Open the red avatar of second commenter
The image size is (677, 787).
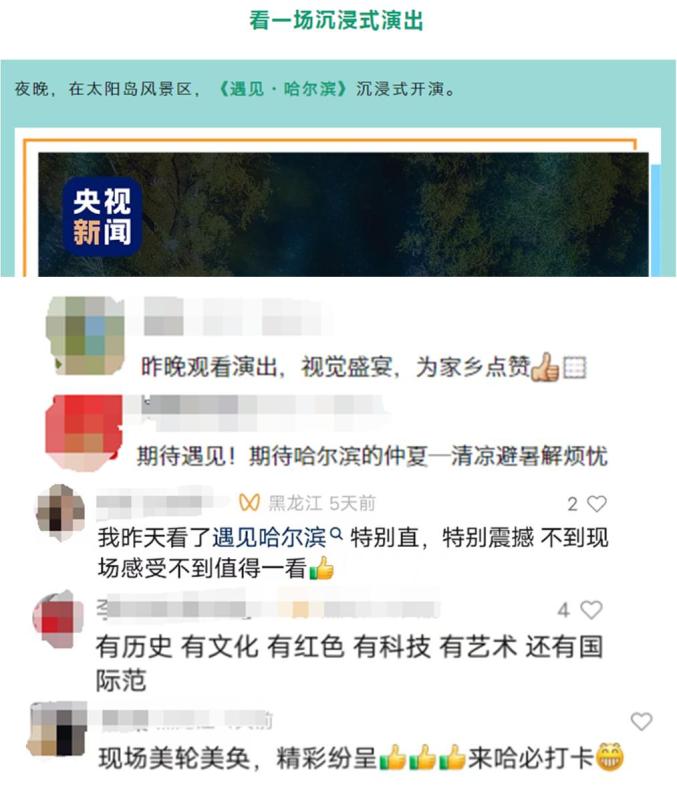(x=84, y=433)
